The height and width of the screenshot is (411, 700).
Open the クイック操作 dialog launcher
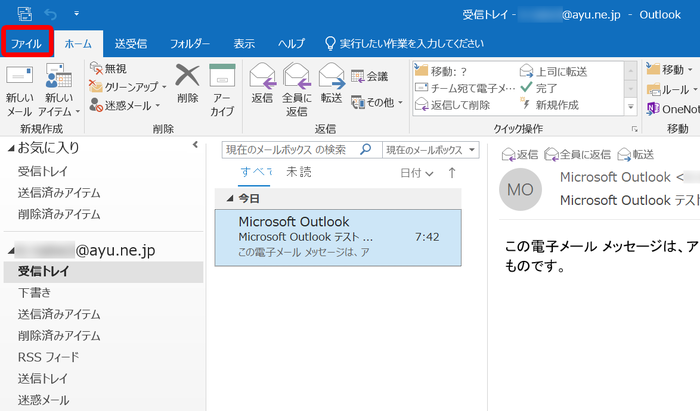634,129
